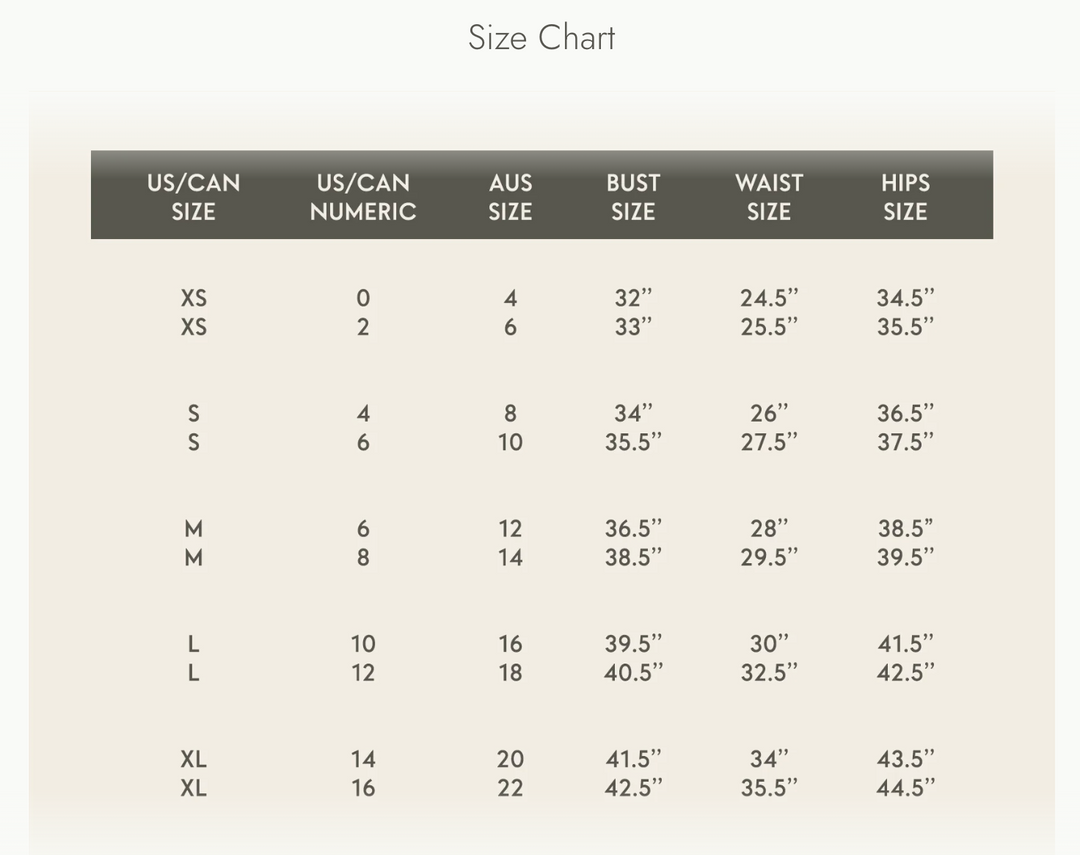Click the 32.5" waist measurement
Screen dimensions: 1080x855
point(769,672)
